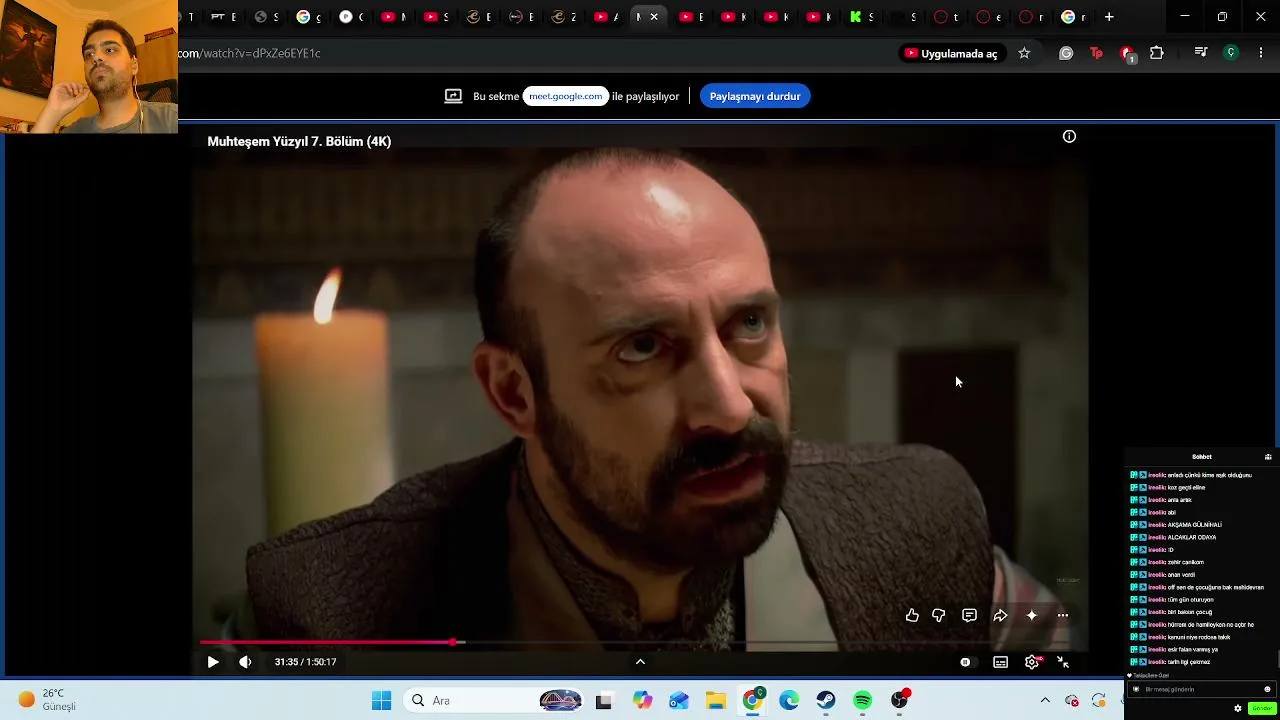Screen dimensions: 1280x720
Task: Open the Chrome extensions puzzle icon
Action: (1157, 53)
